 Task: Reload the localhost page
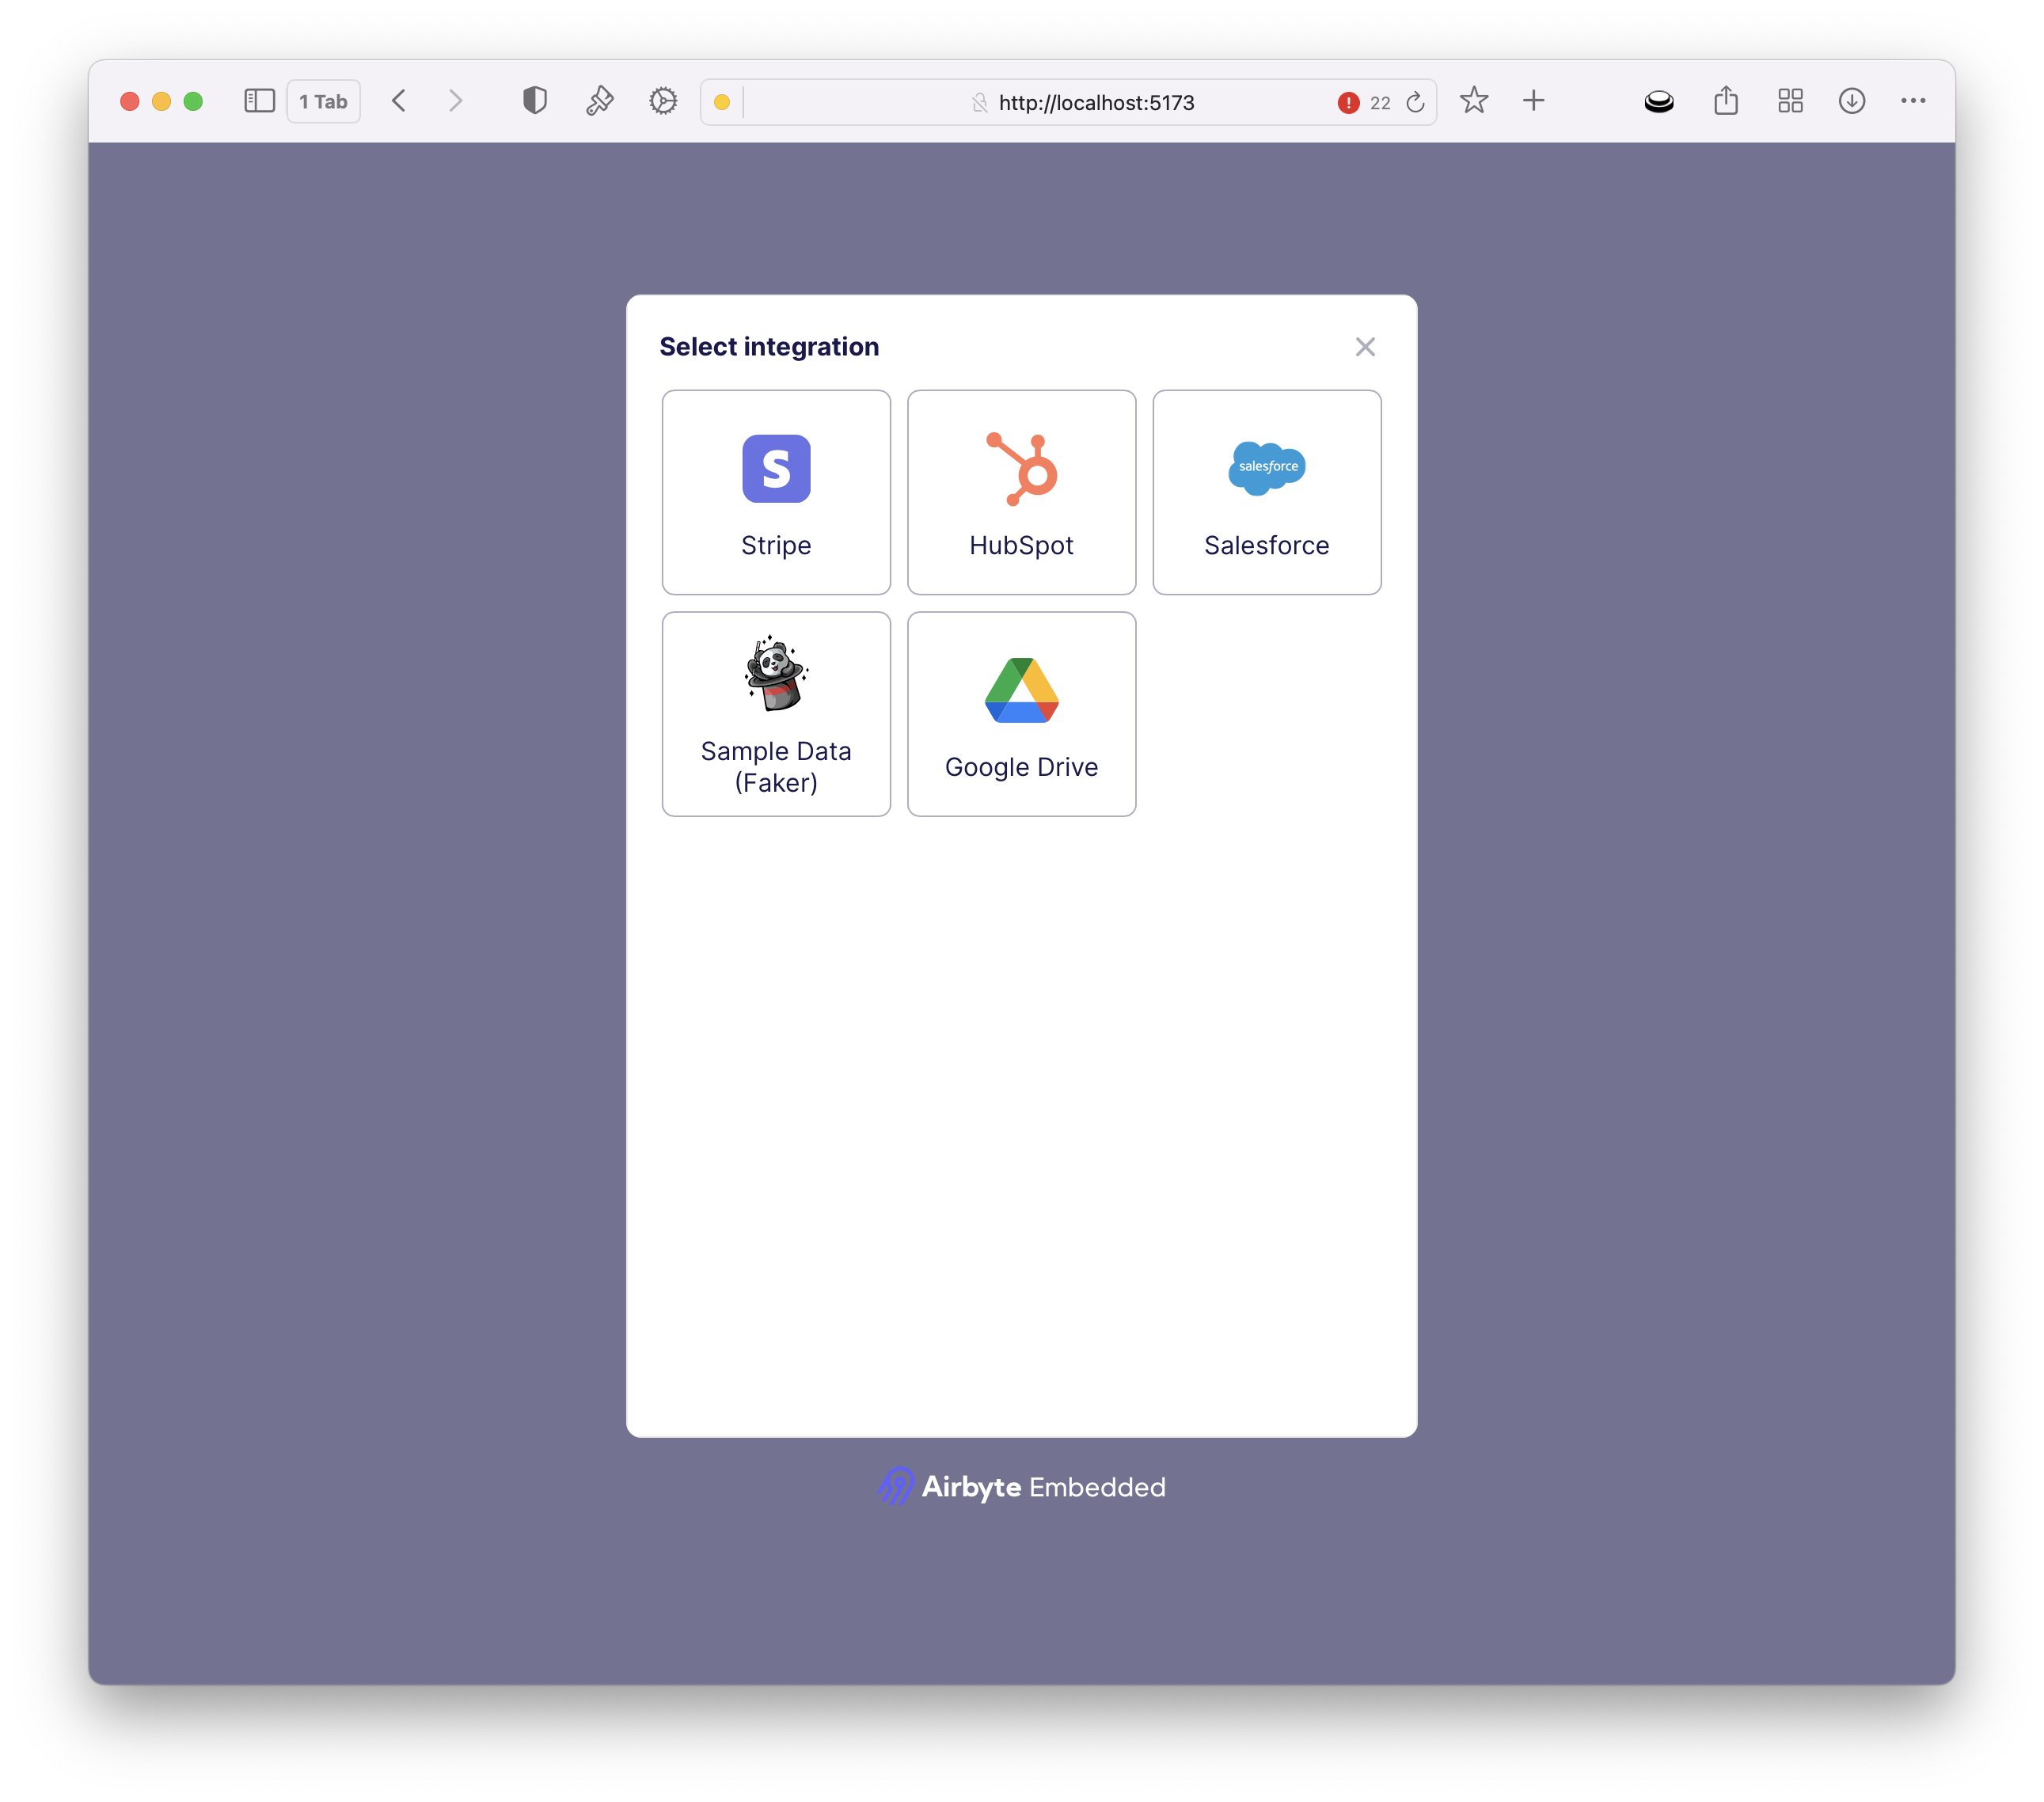[1415, 102]
